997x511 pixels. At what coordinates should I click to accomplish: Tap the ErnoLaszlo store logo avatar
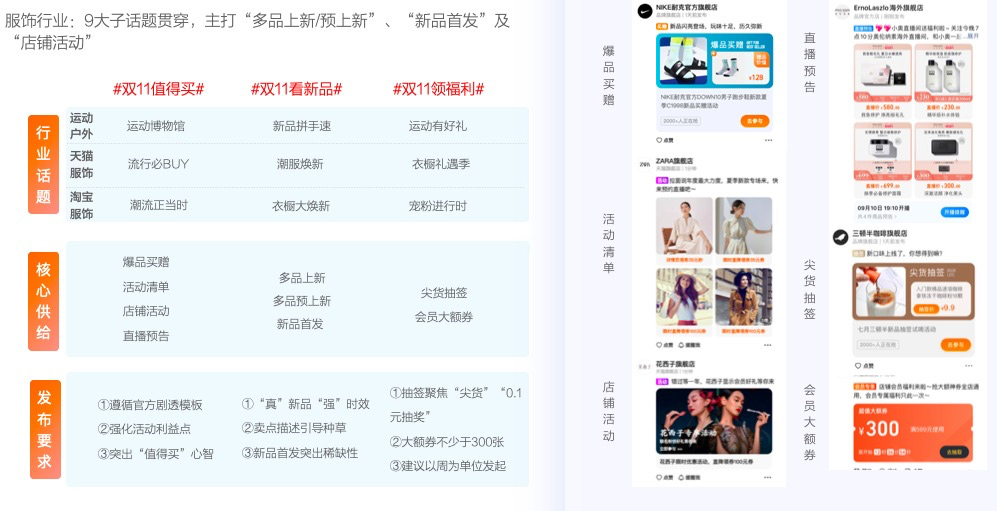(x=841, y=11)
